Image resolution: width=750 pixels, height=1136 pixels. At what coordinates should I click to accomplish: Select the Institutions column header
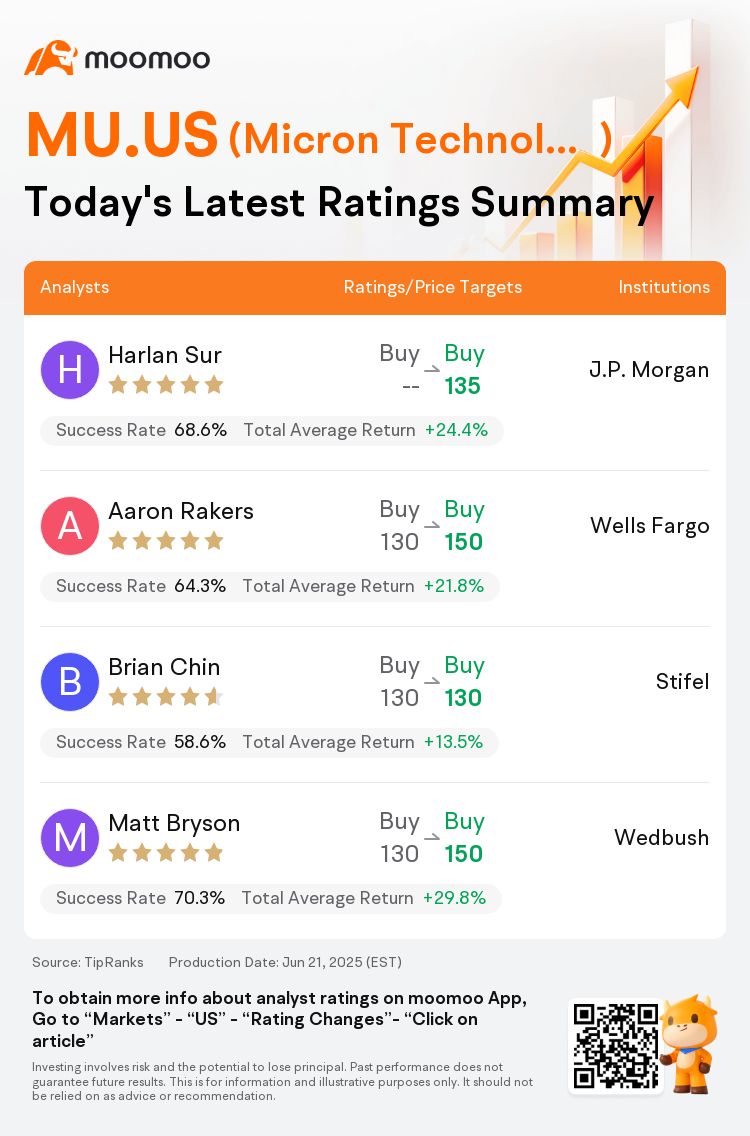(x=664, y=287)
